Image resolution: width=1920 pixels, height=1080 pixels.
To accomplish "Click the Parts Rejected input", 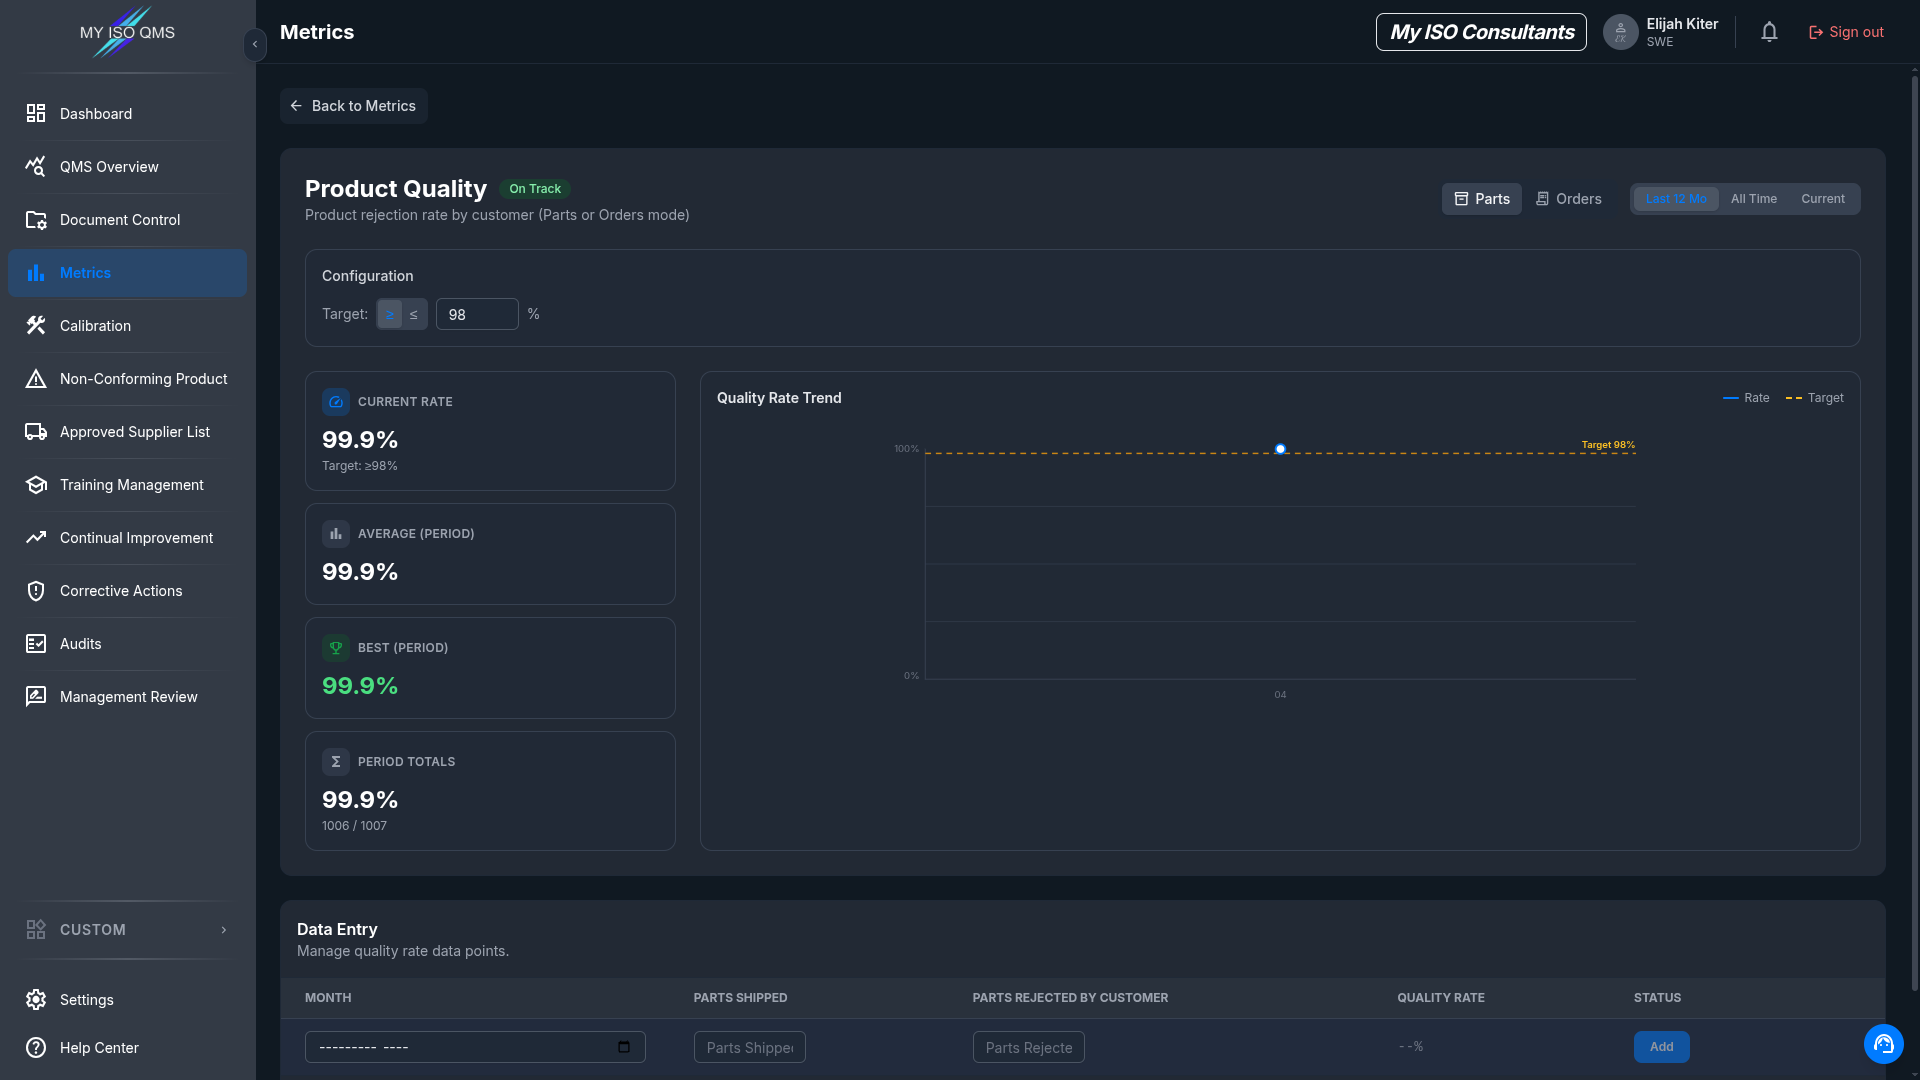I will 1029,1047.
